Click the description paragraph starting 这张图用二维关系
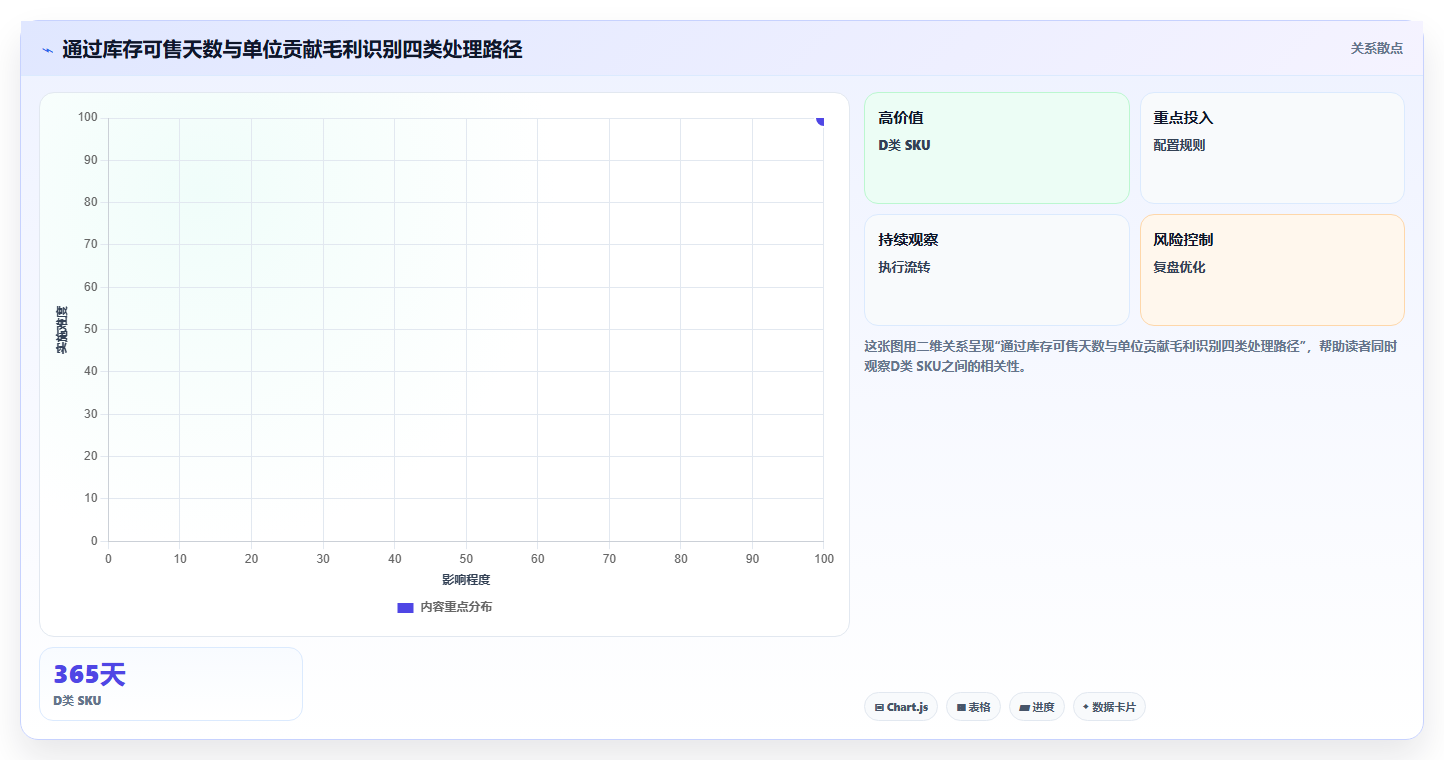The image size is (1444, 760). pos(1133,356)
